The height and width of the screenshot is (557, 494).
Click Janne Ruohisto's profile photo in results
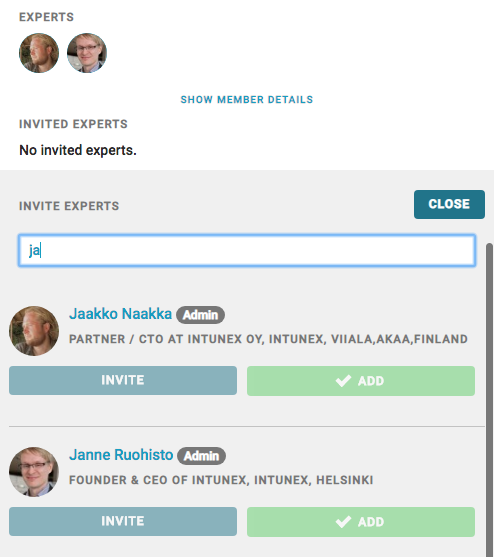pos(34,472)
